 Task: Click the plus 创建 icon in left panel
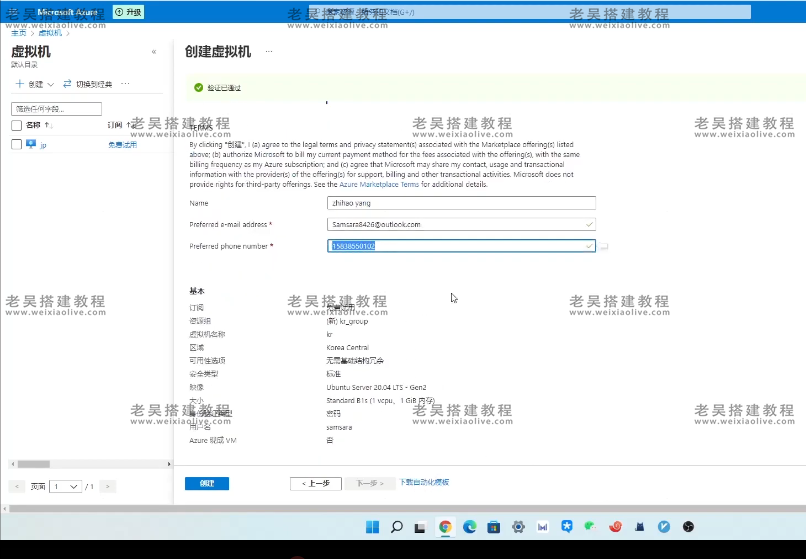click(x=20, y=84)
